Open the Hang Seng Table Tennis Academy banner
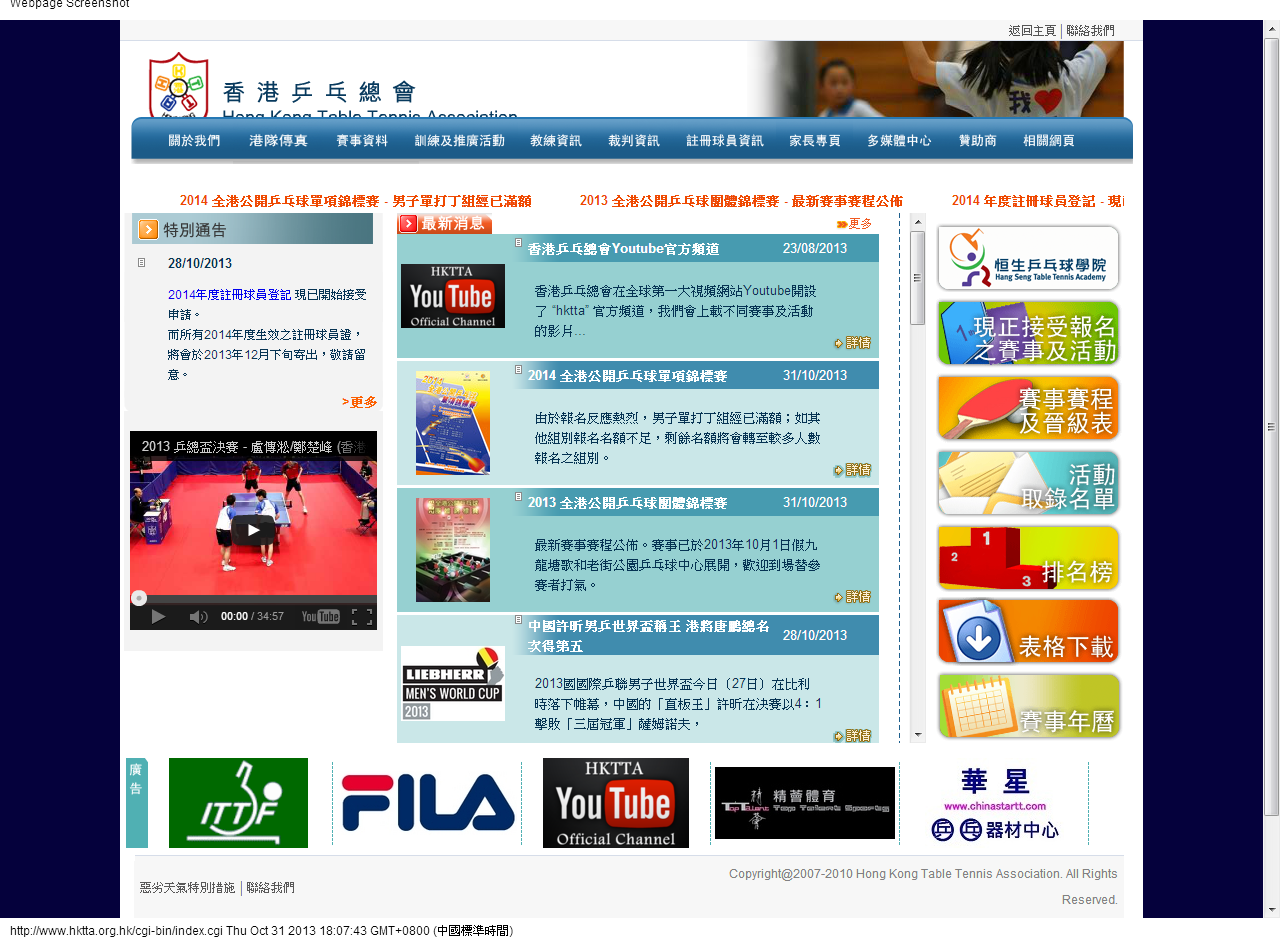The image size is (1280, 938). click(x=1028, y=258)
